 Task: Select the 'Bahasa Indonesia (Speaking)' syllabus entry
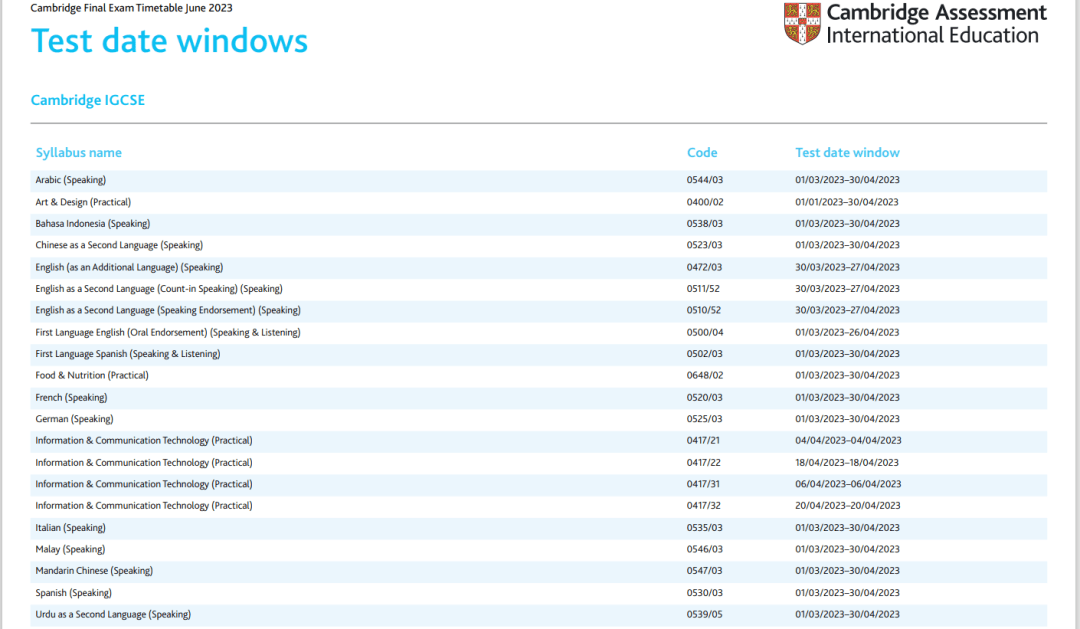pyautogui.click(x=93, y=224)
